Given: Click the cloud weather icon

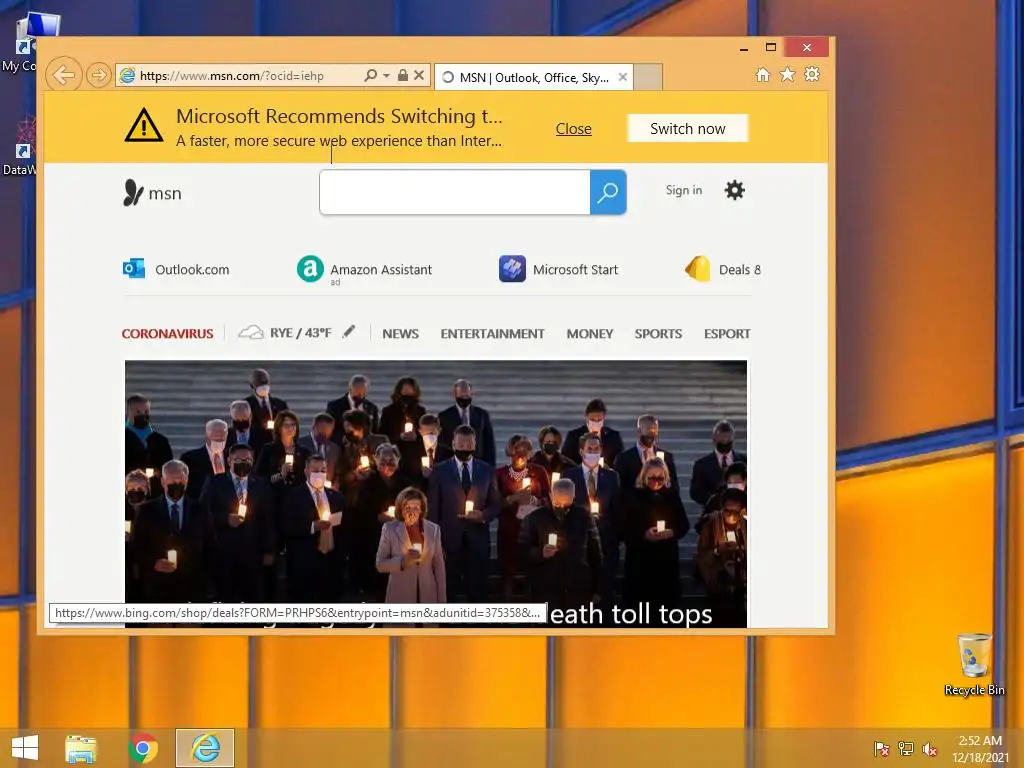Looking at the screenshot, I should tap(251, 332).
